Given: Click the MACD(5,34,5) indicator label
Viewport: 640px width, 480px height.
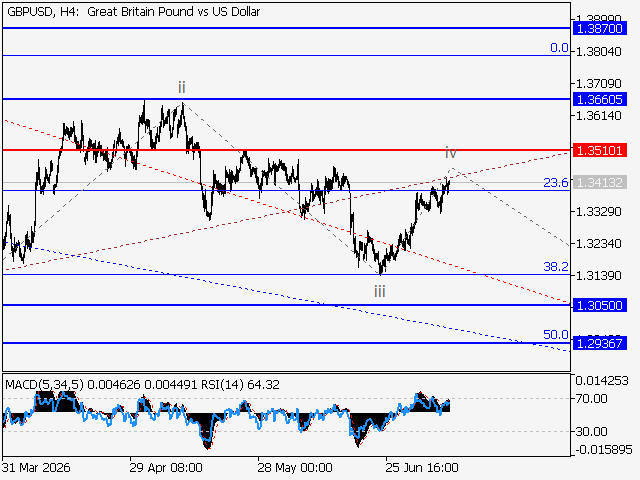Looking at the screenshot, I should [x=44, y=384].
